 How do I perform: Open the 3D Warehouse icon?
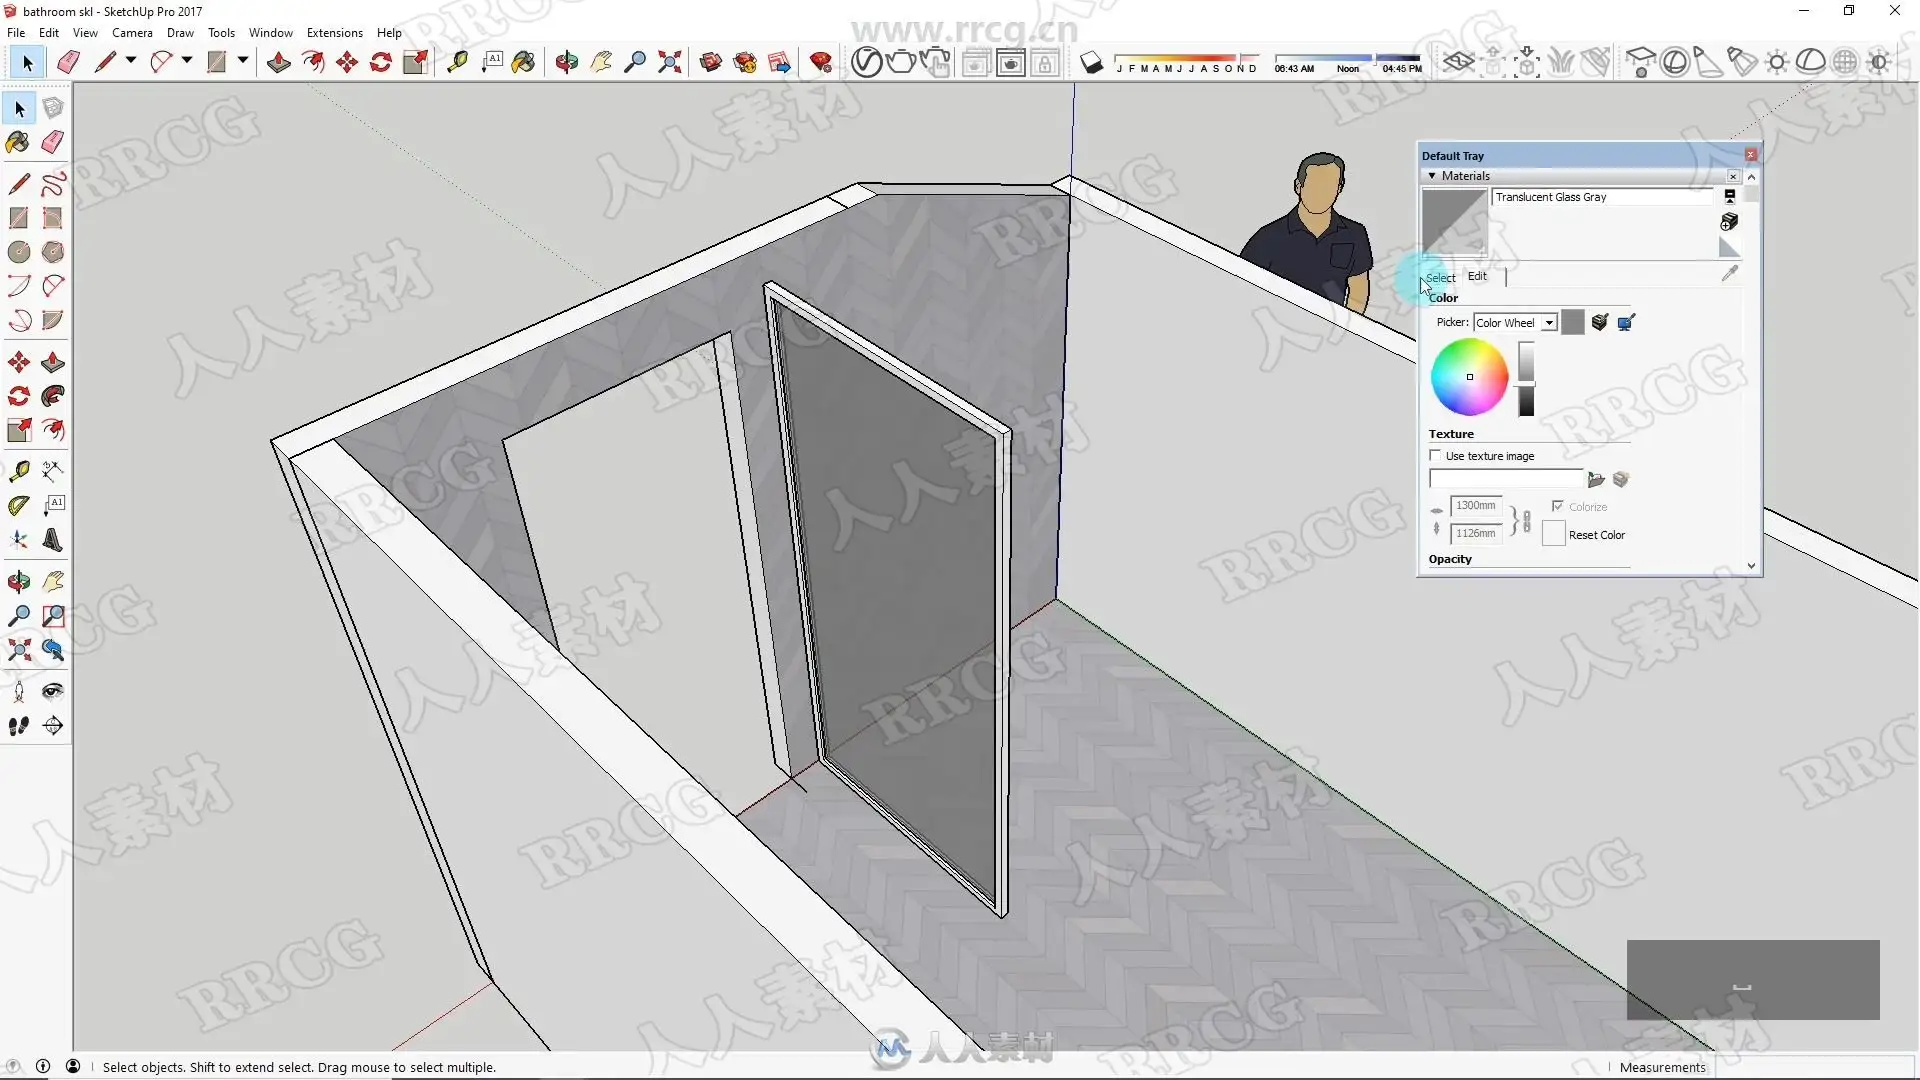pyautogui.click(x=711, y=62)
